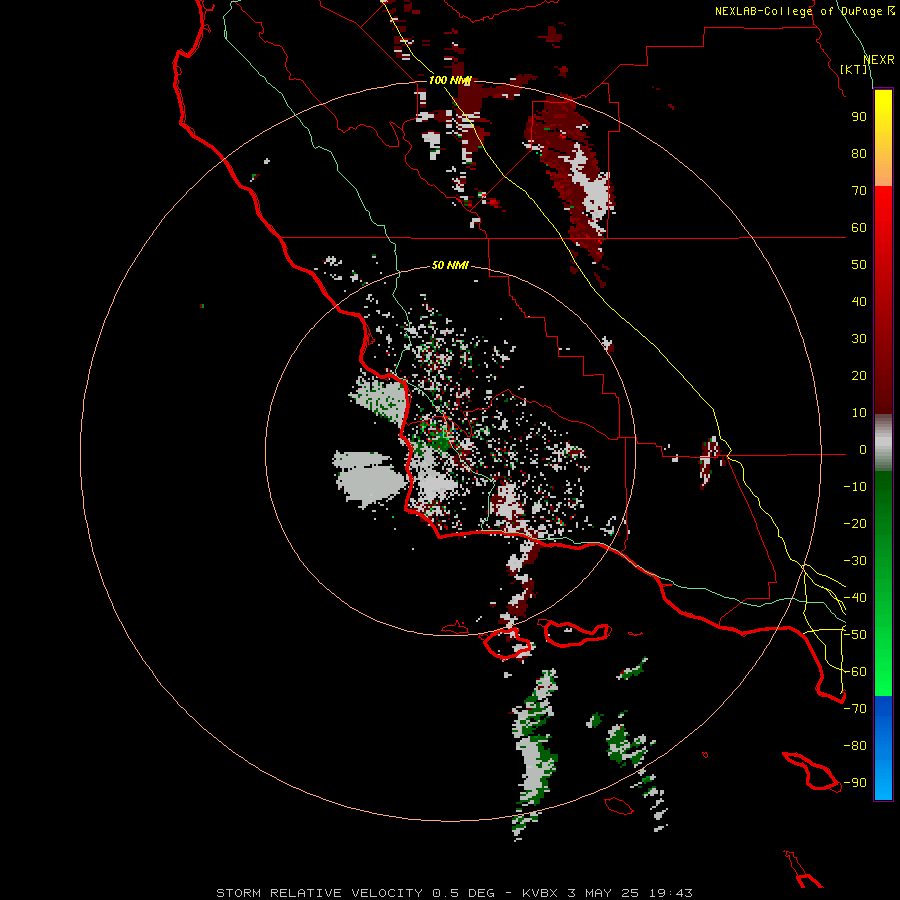Click the 40 value on velocity scale

[859, 302]
